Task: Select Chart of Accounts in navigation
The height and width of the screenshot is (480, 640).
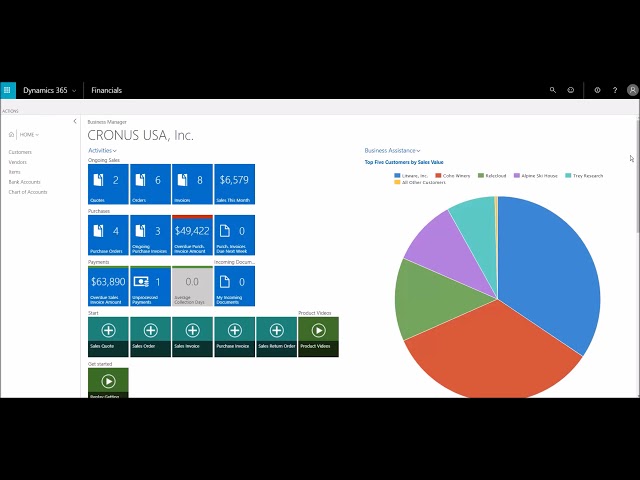Action: (28, 192)
